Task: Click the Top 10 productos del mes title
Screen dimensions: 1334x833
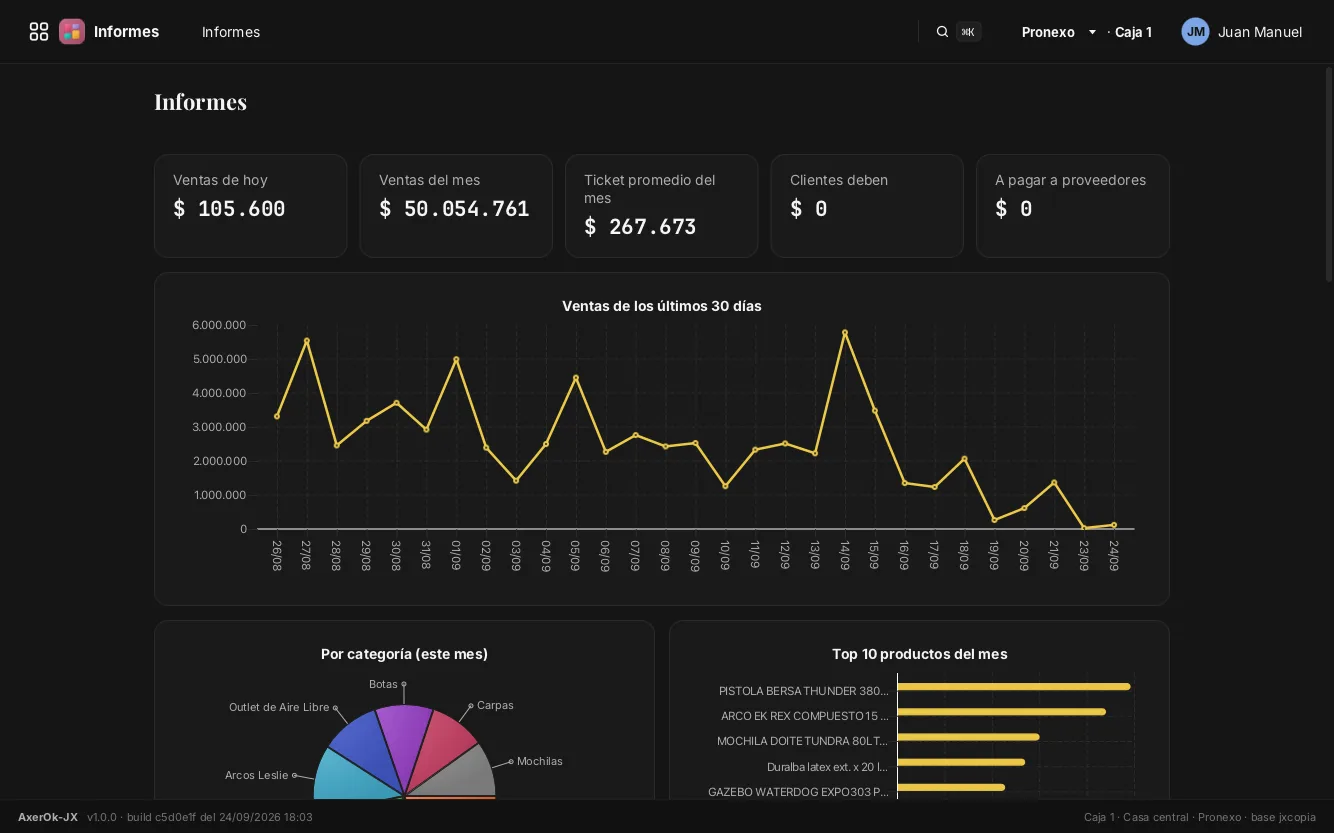Action: [920, 654]
